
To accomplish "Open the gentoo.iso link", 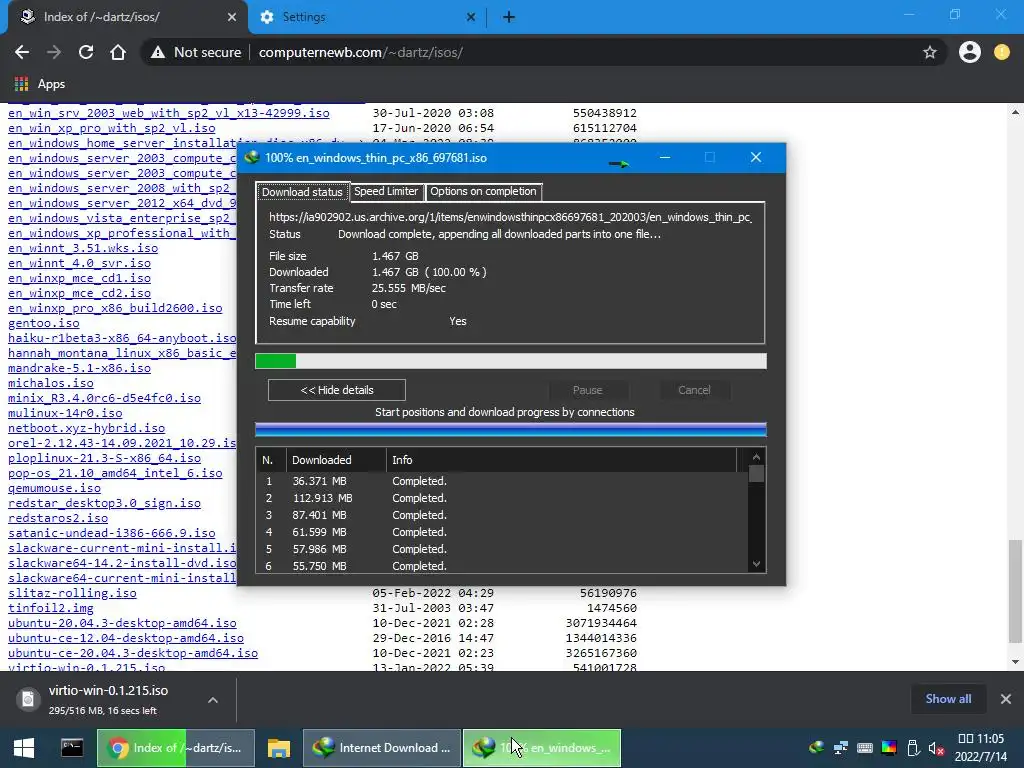I will [x=44, y=323].
